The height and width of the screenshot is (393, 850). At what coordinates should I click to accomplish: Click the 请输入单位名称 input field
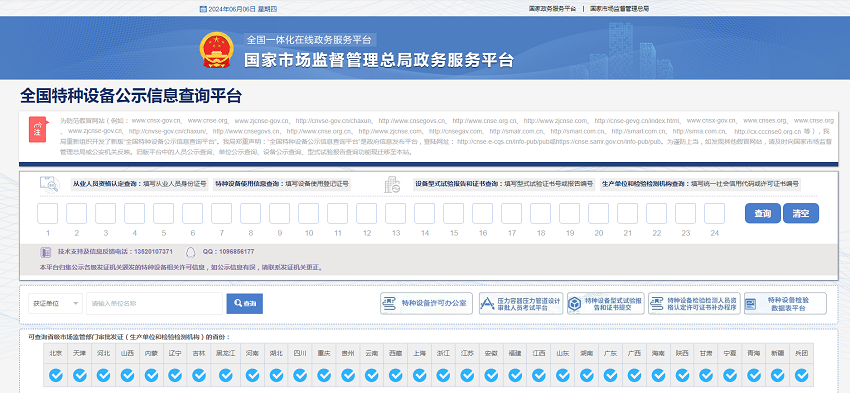coord(154,303)
